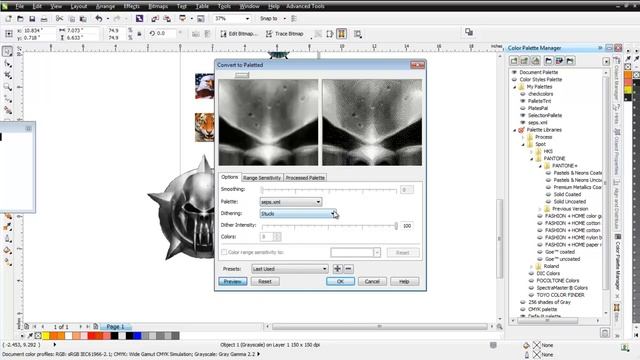The image size is (640, 360).
Task: Open the Bitmaps menu
Action: coord(158,6)
